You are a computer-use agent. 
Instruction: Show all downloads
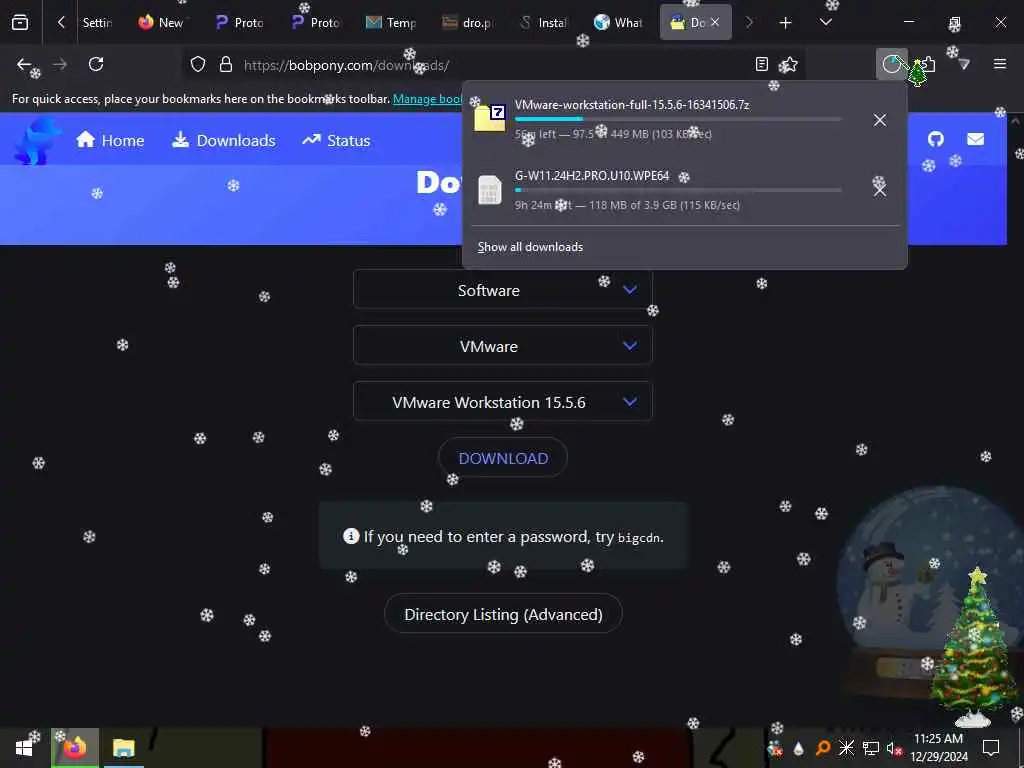click(x=530, y=247)
